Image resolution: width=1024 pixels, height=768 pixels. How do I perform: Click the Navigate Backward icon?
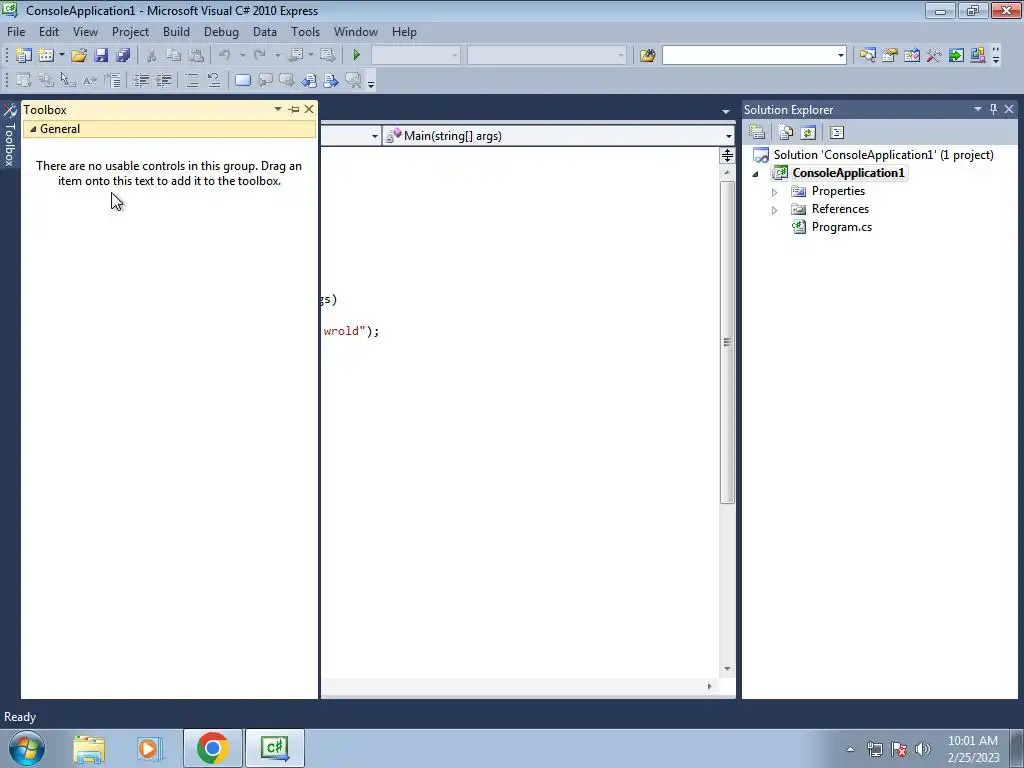[x=295, y=56]
